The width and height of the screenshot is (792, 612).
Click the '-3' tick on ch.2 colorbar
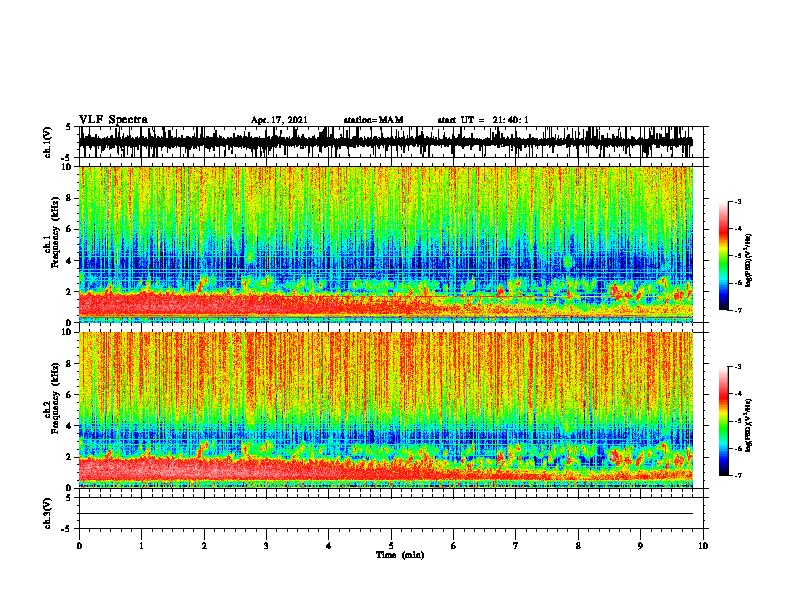click(737, 367)
